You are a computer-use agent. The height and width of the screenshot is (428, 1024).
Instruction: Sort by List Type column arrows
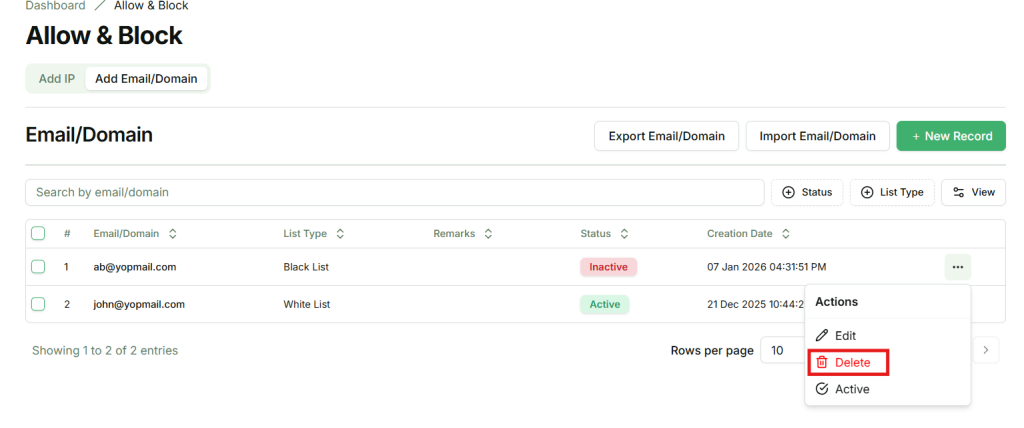(x=340, y=234)
